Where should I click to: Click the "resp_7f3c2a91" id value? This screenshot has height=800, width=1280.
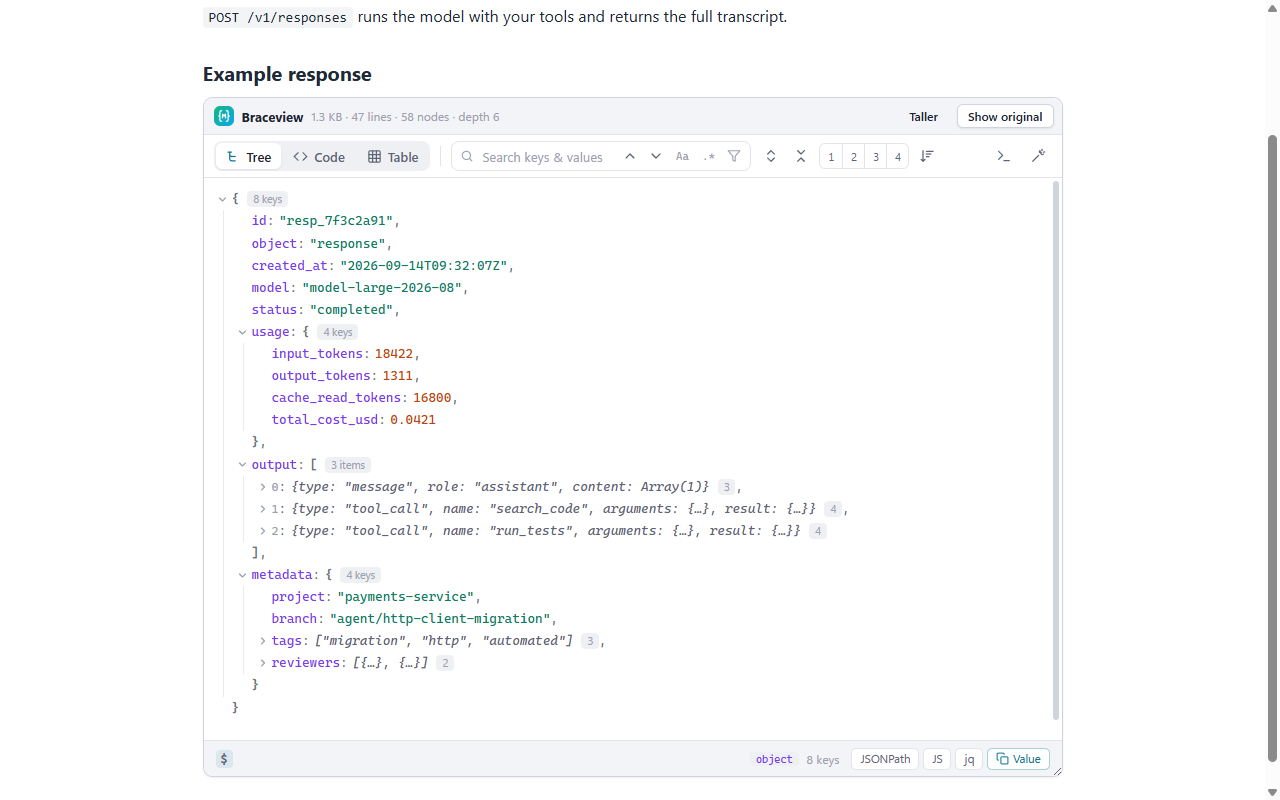pos(336,221)
